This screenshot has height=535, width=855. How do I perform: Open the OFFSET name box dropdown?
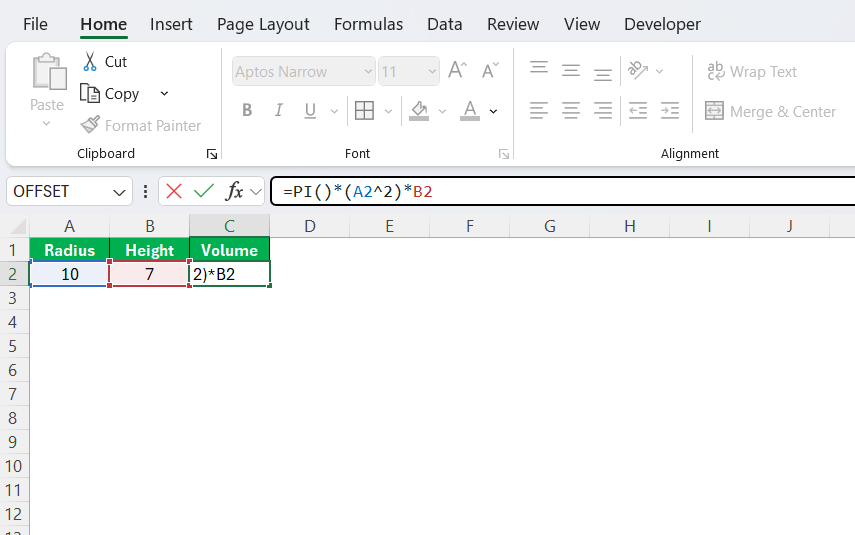[x=119, y=192]
